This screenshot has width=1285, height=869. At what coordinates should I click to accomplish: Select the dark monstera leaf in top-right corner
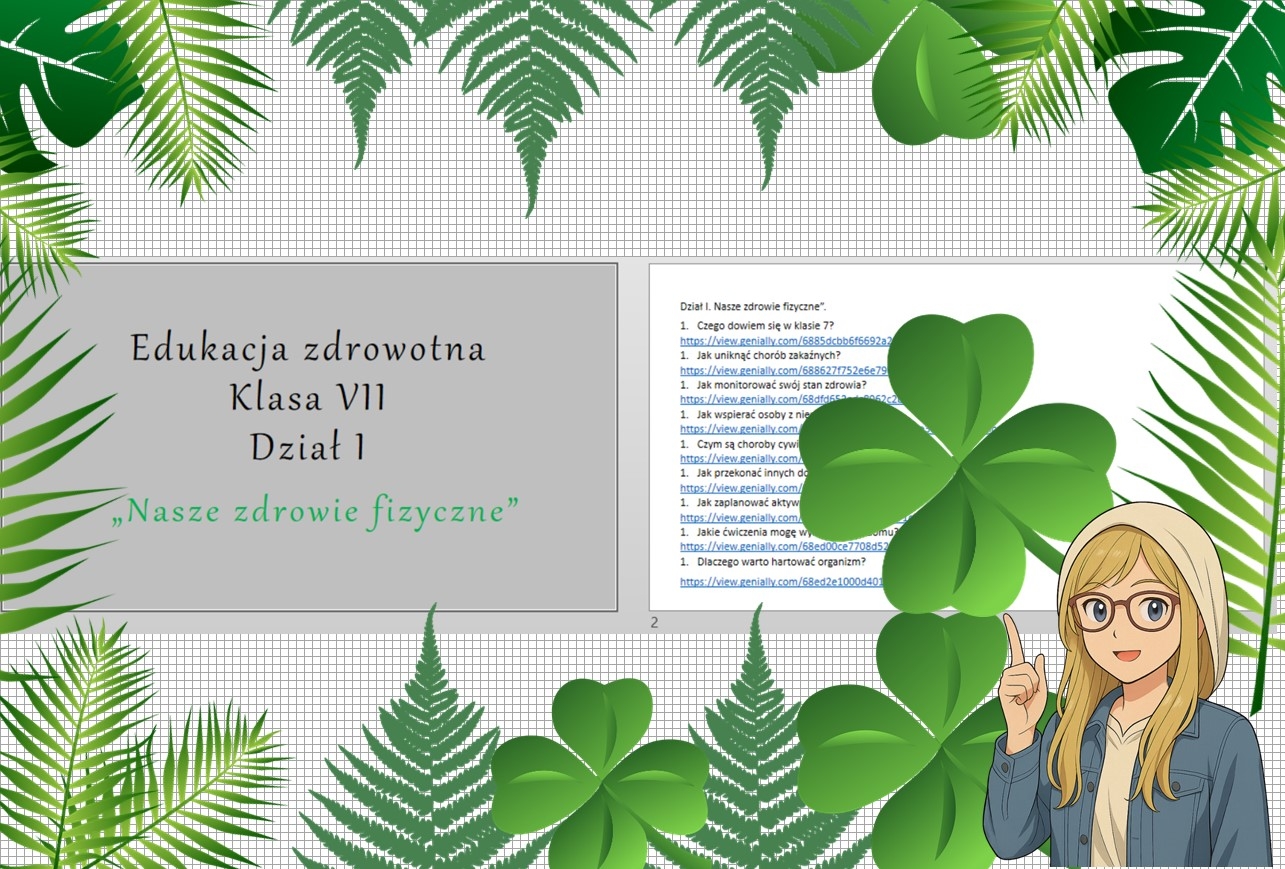point(1200,80)
